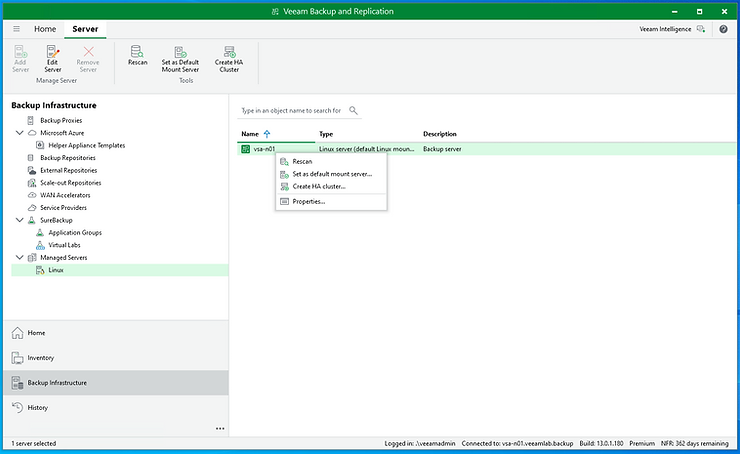
Task: Select External Repositories node
Action: 68,170
